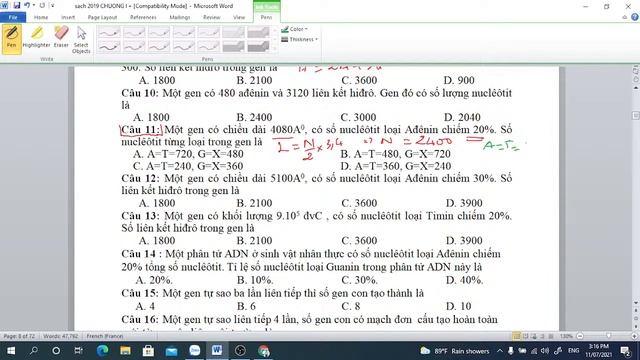Click the zoom slider track
This screenshot has width=640, height=360.
click(607, 336)
